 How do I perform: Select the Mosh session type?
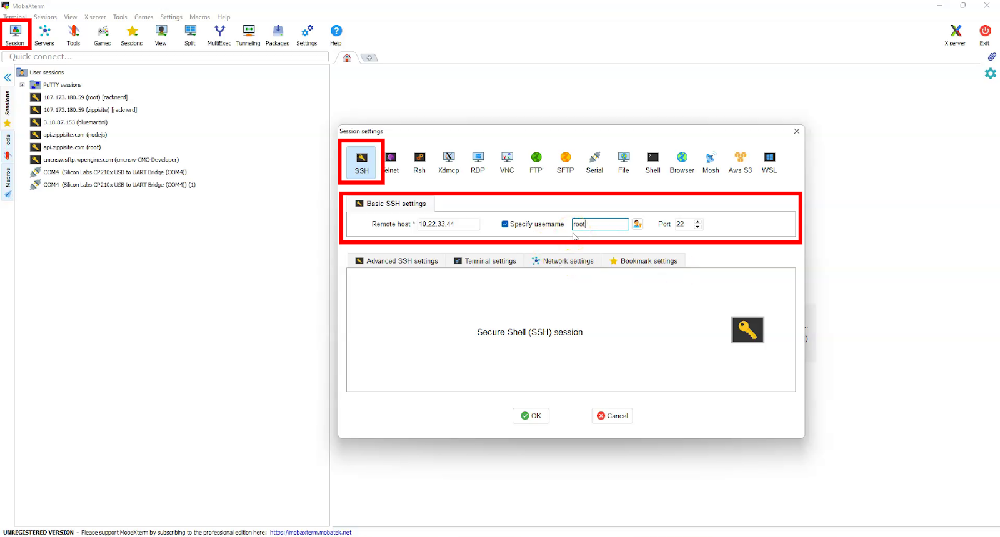tap(710, 163)
